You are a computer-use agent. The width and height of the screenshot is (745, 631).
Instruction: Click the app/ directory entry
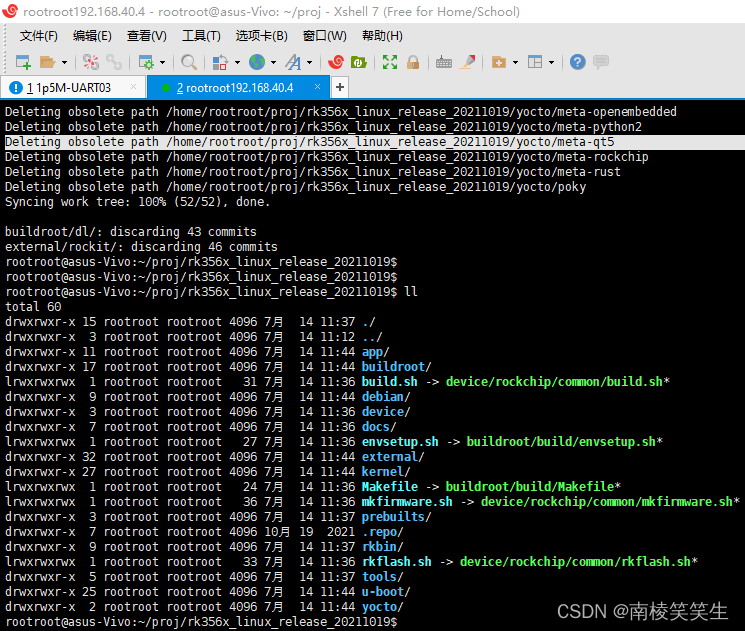(x=375, y=352)
